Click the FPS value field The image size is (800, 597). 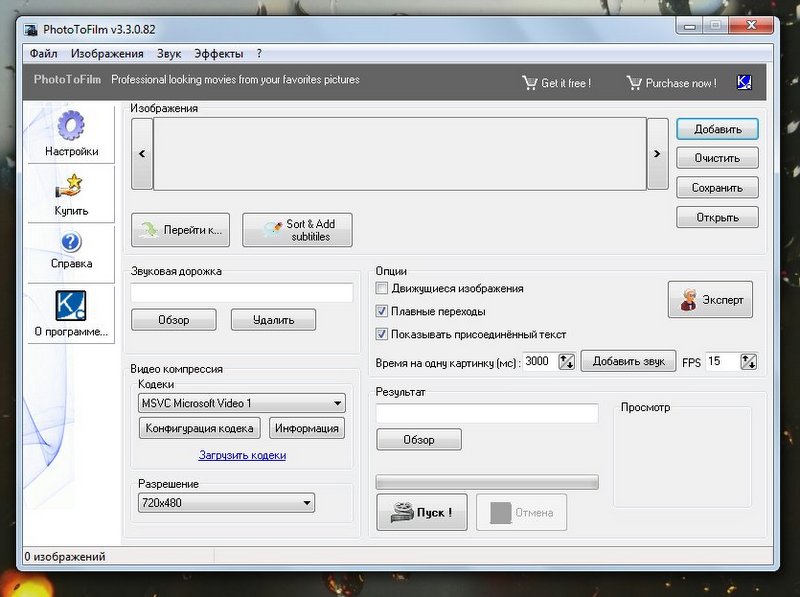click(723, 362)
